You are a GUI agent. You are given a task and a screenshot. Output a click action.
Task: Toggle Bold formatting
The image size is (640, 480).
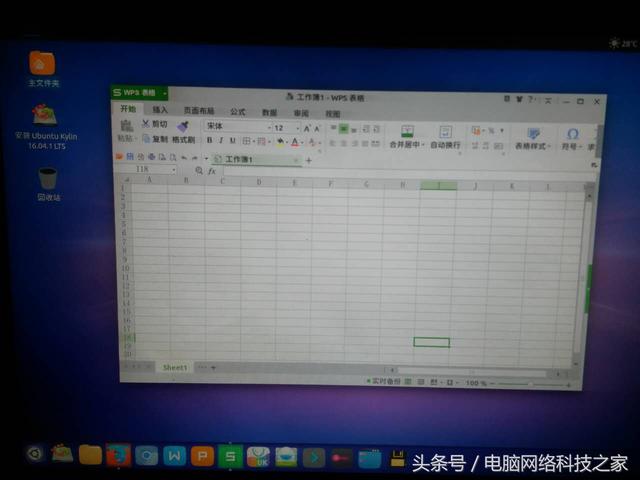click(209, 140)
